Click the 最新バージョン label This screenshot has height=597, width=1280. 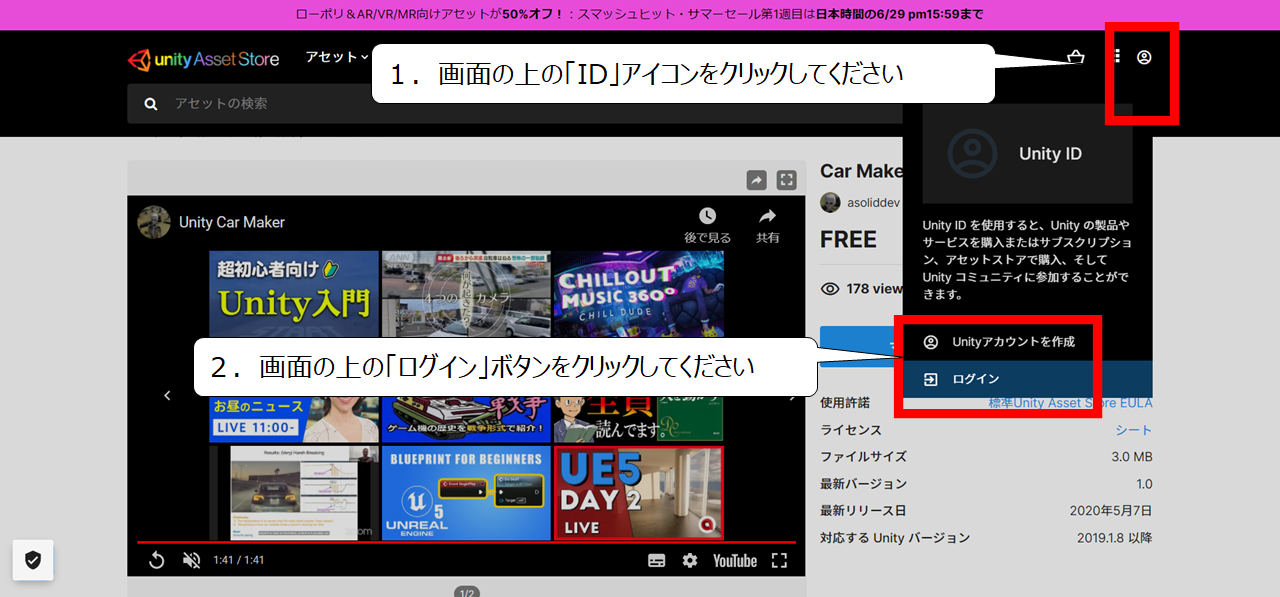(x=863, y=484)
